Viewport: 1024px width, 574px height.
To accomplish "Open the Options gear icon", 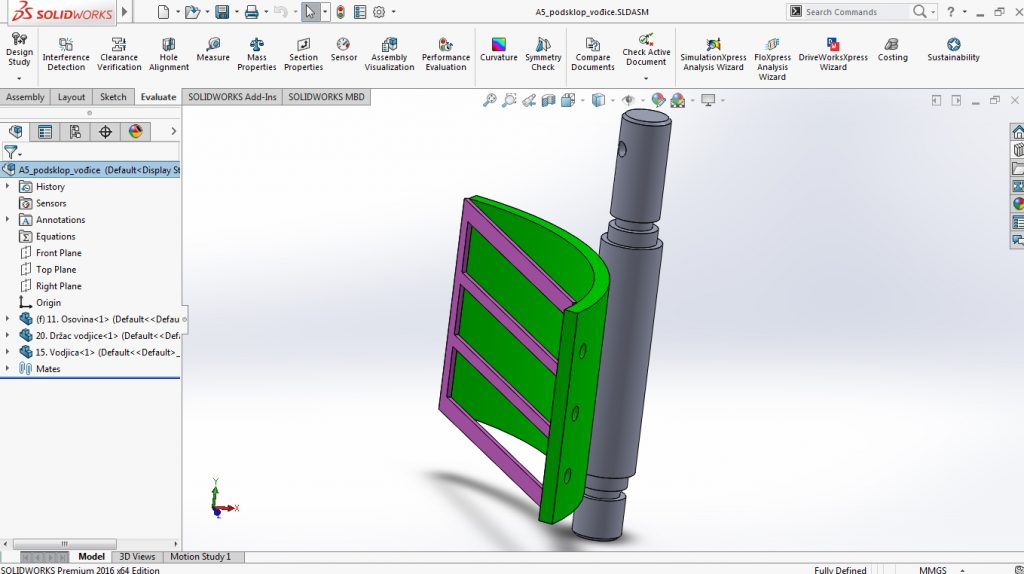I will 379,12.
